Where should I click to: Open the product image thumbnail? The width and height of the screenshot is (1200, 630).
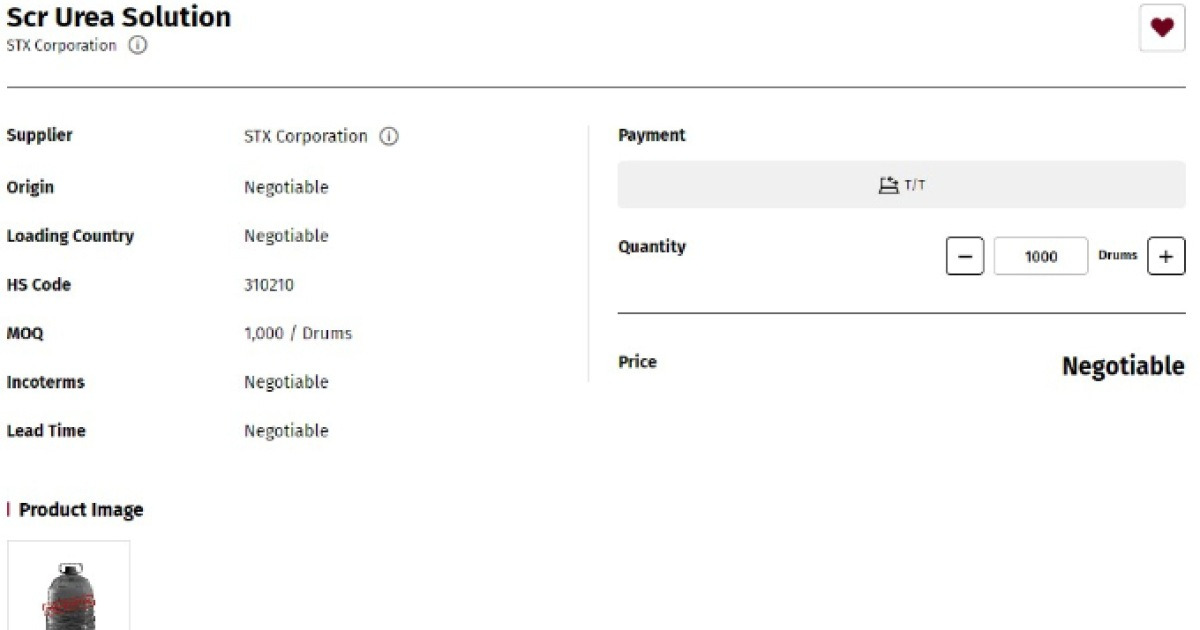coord(69,586)
